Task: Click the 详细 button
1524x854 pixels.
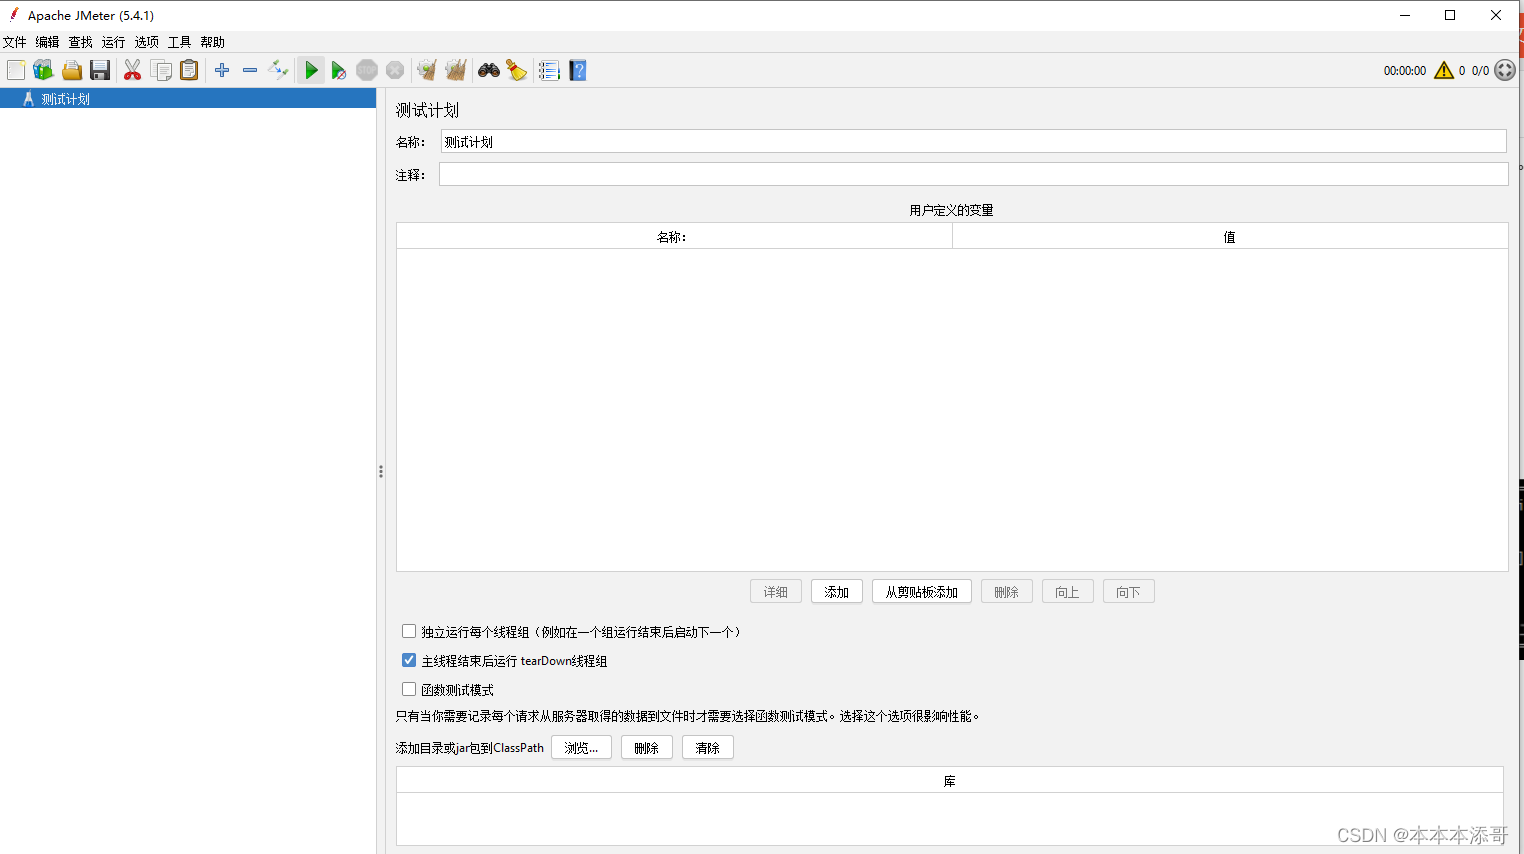Action: [776, 592]
